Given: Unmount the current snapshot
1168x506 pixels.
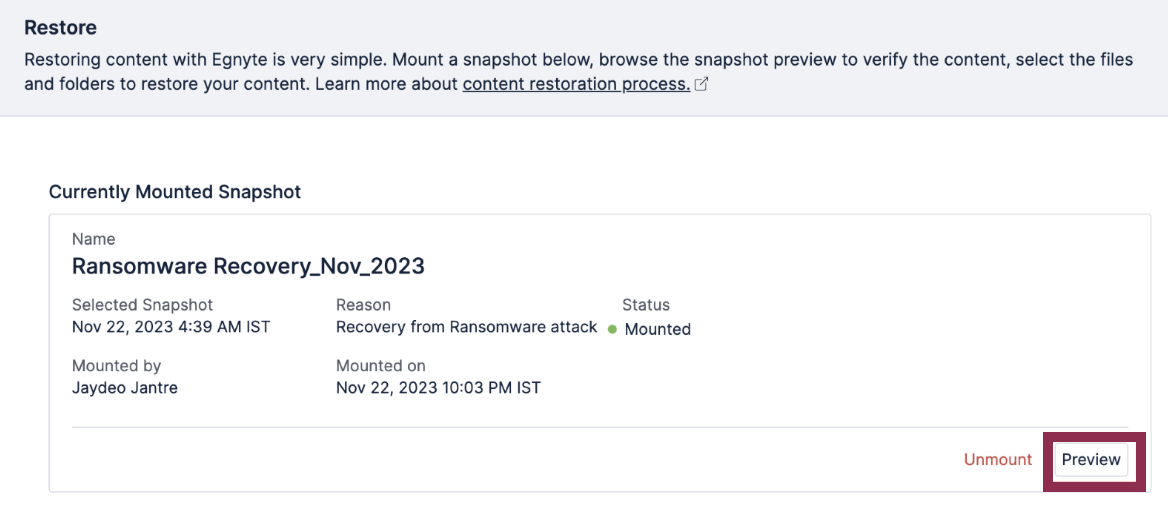Looking at the screenshot, I should pos(998,460).
